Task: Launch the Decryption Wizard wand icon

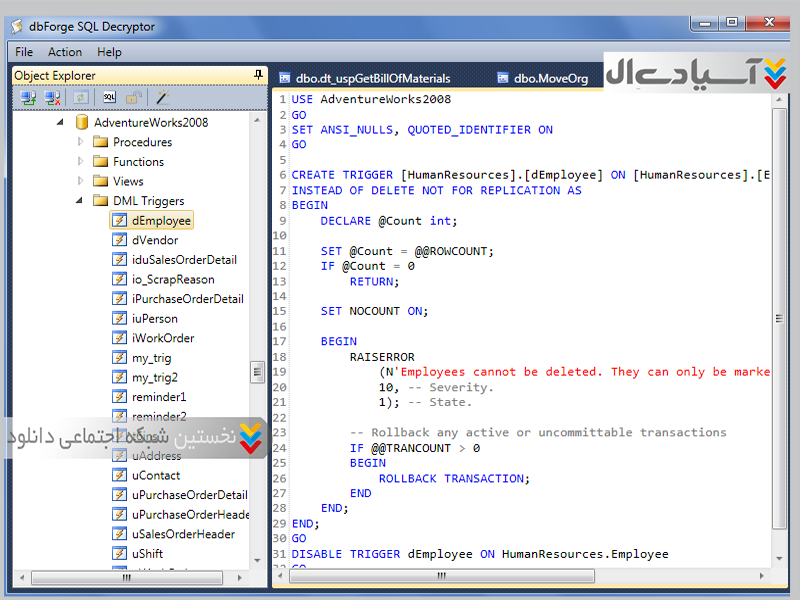Action: coord(162,98)
